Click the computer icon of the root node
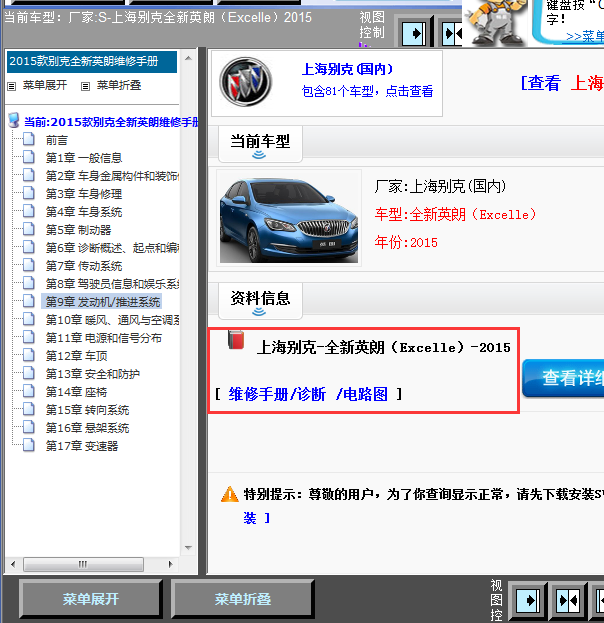604x623 pixels. pos(14,120)
